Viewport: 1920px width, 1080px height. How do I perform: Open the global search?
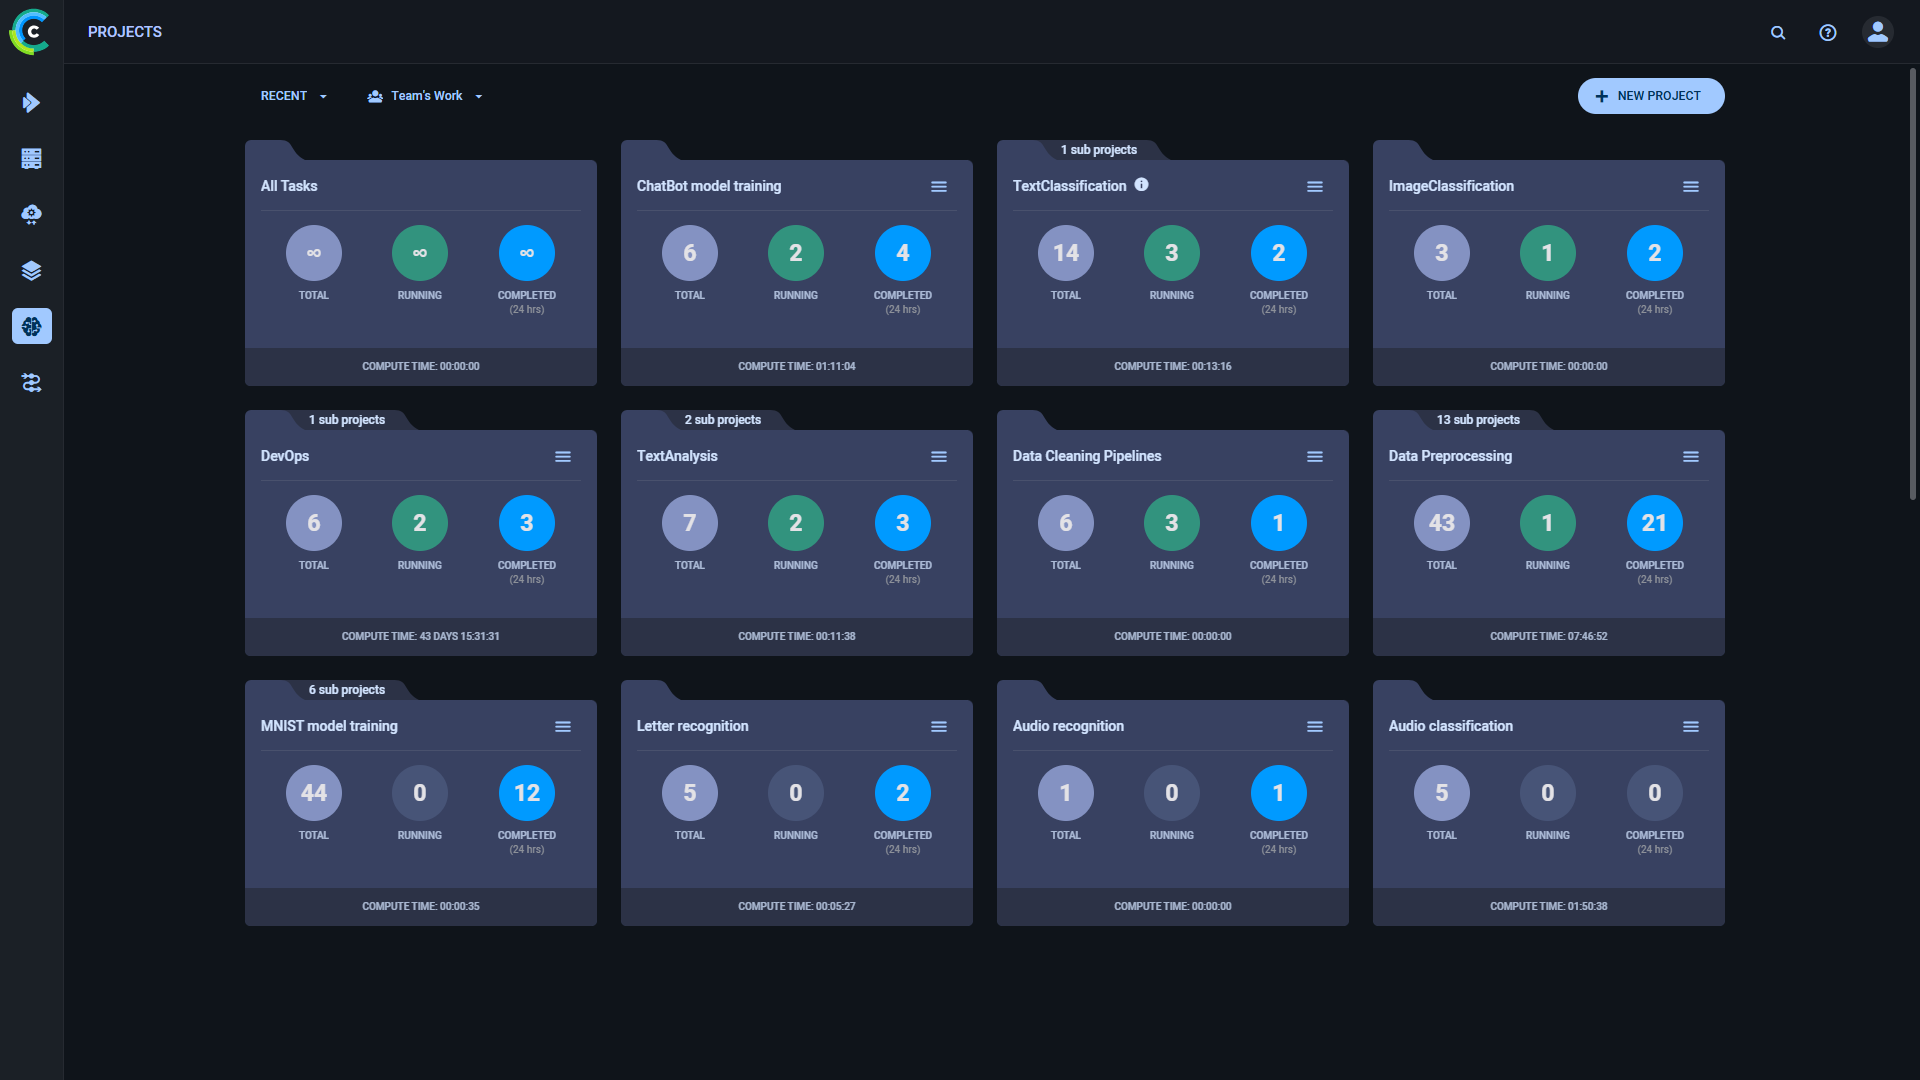[1778, 32]
